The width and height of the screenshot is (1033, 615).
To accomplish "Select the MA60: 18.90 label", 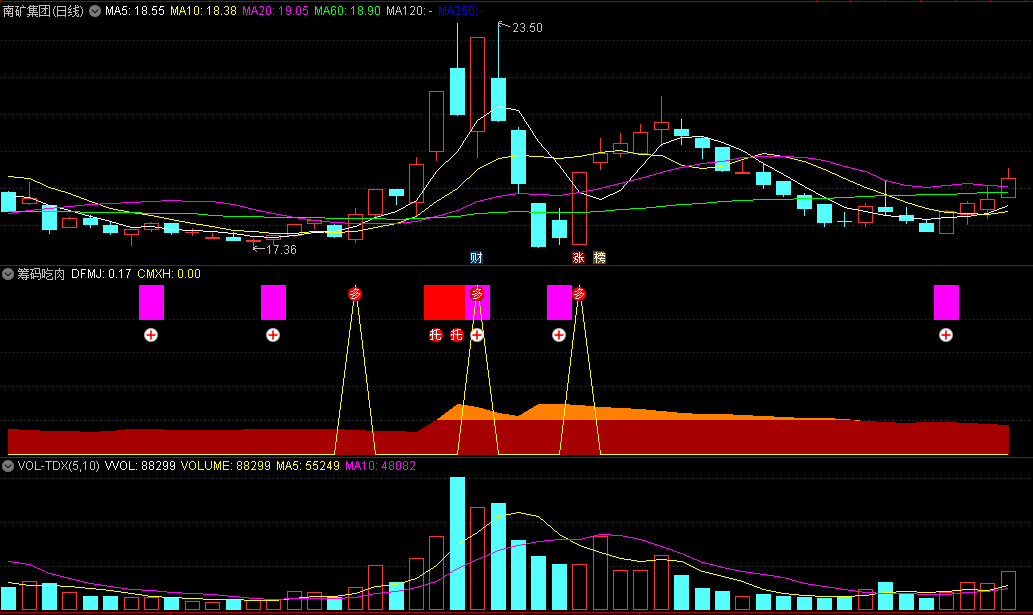I will [347, 11].
